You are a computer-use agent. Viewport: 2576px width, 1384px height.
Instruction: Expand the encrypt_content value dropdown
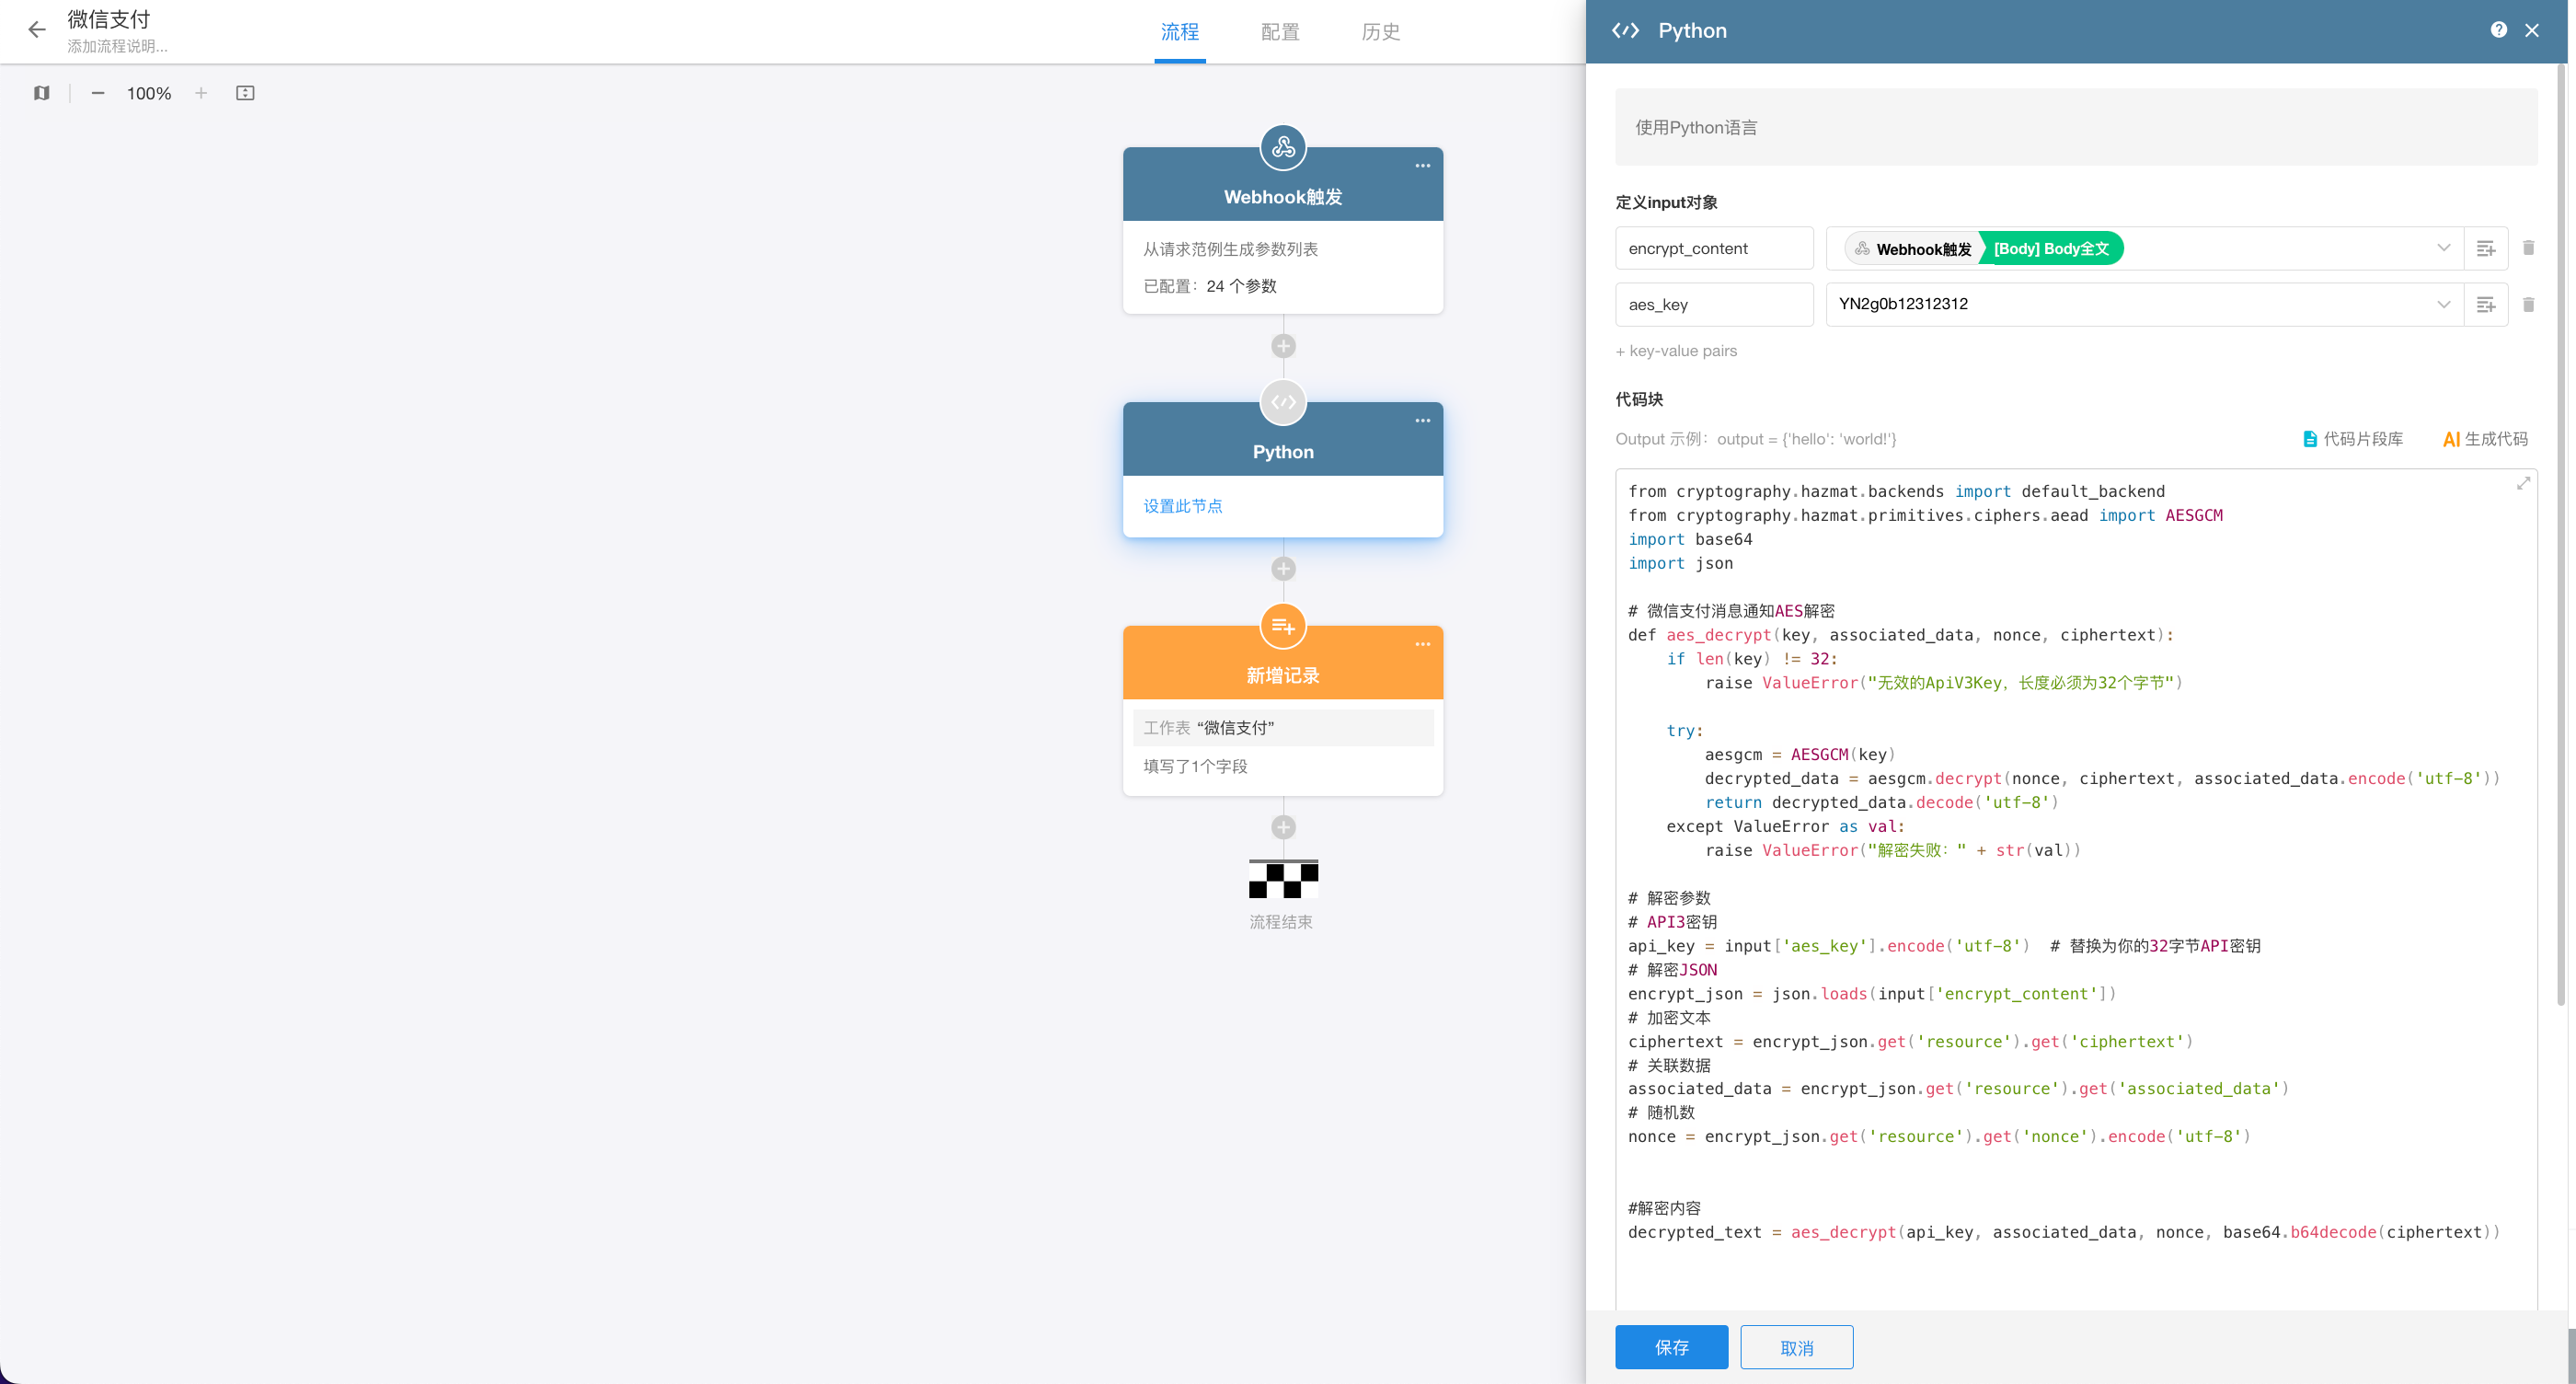tap(2443, 248)
